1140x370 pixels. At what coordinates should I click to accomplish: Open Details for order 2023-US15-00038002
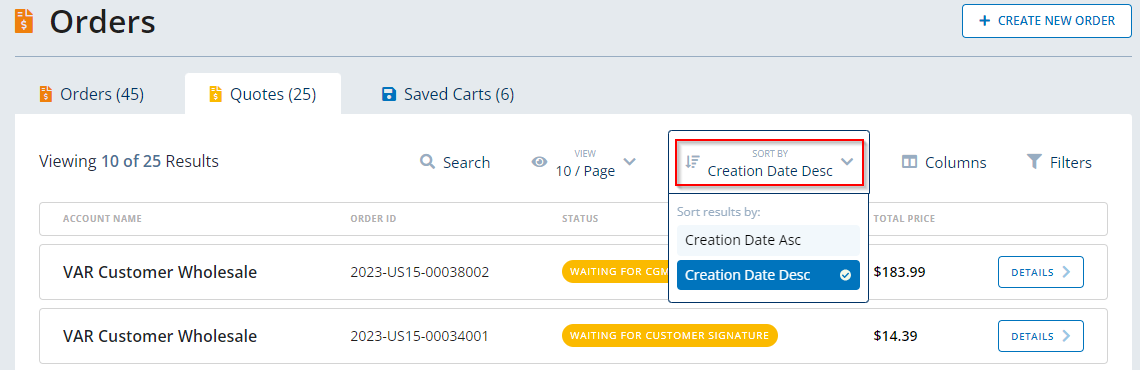[1040, 273]
